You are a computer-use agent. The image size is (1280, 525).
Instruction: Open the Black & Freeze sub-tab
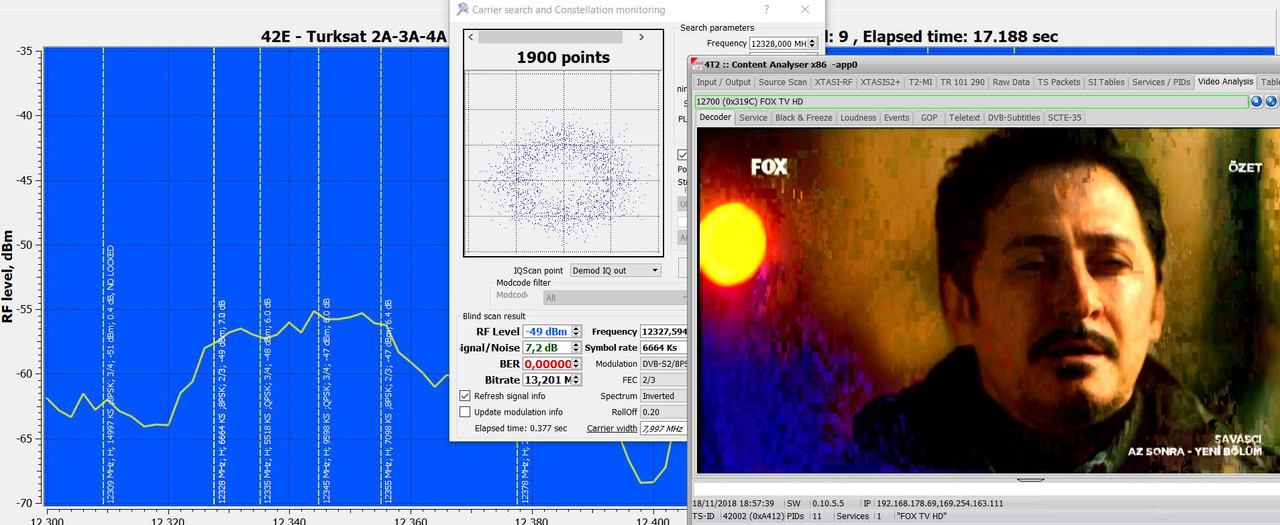tap(803, 117)
